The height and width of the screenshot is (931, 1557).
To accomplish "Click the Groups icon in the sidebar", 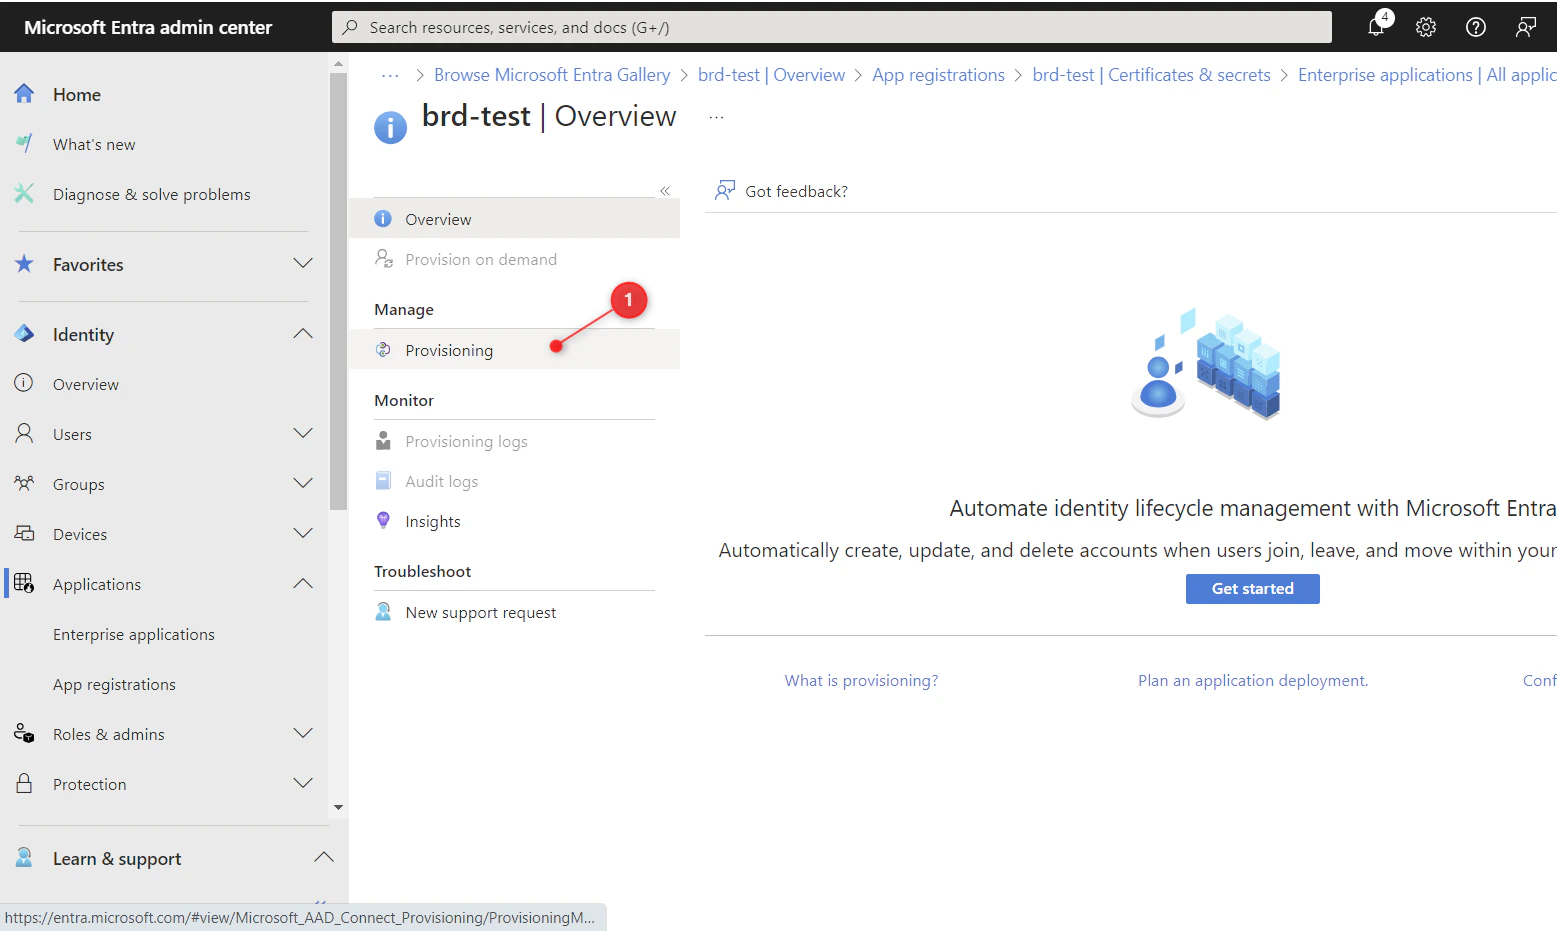I will pyautogui.click(x=24, y=484).
